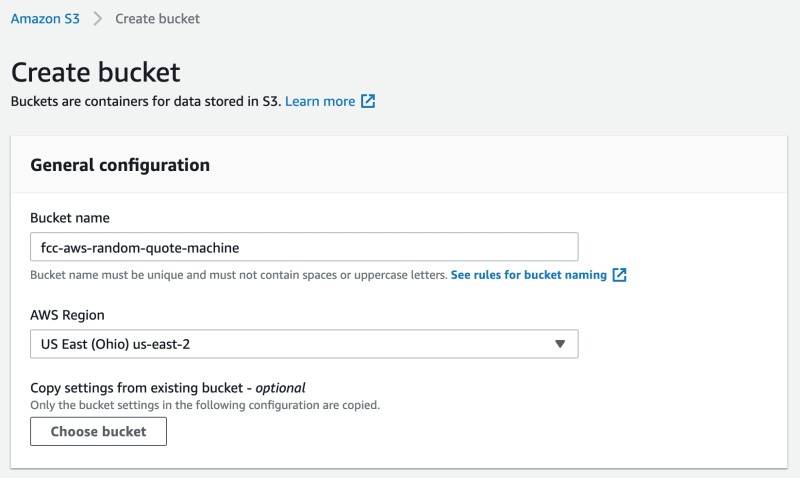Image resolution: width=800 pixels, height=478 pixels.
Task: Click the Bucket name label
Action: tap(70, 218)
